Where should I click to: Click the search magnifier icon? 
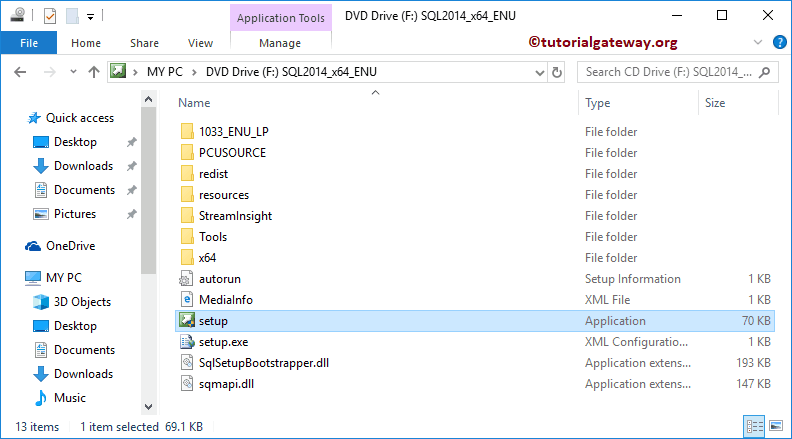point(765,72)
